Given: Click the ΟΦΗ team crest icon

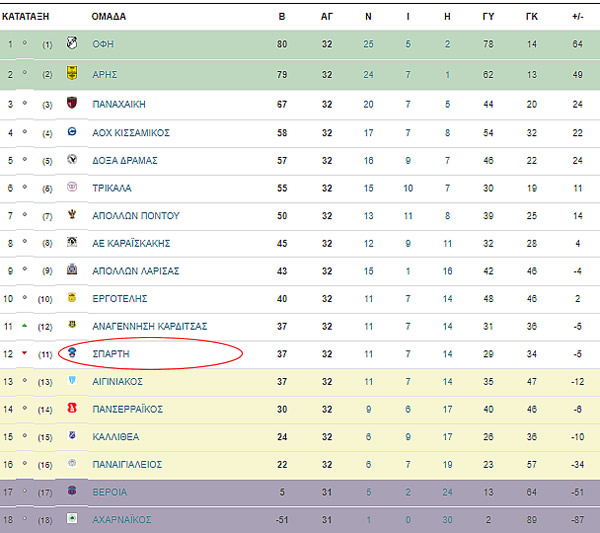Looking at the screenshot, I should point(72,43).
